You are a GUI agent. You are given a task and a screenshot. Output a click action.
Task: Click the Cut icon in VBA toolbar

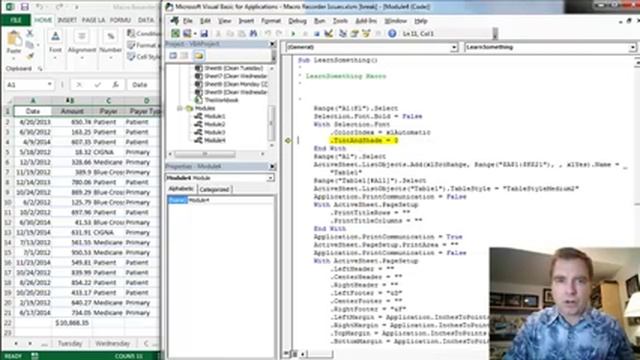[218, 33]
